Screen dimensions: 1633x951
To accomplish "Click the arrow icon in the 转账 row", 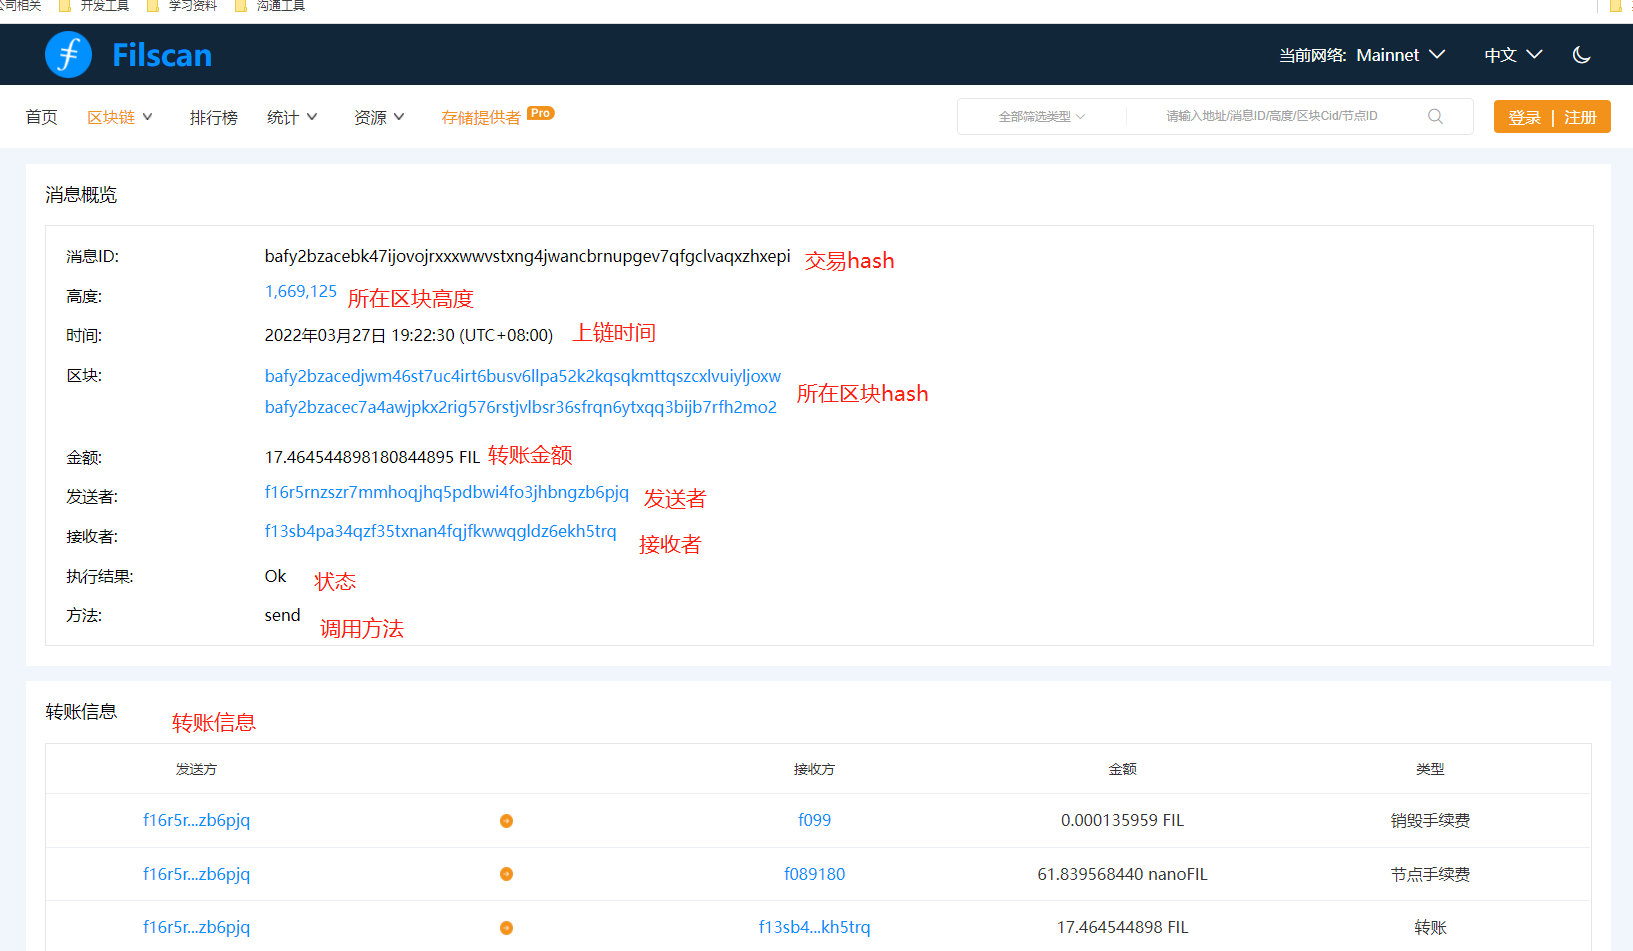I will 506,927.
